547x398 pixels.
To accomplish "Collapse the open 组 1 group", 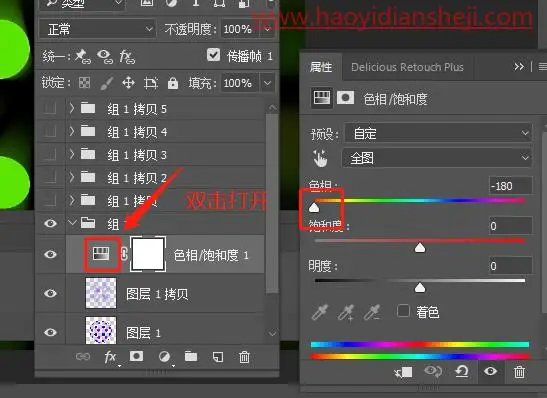I will pyautogui.click(x=73, y=222).
